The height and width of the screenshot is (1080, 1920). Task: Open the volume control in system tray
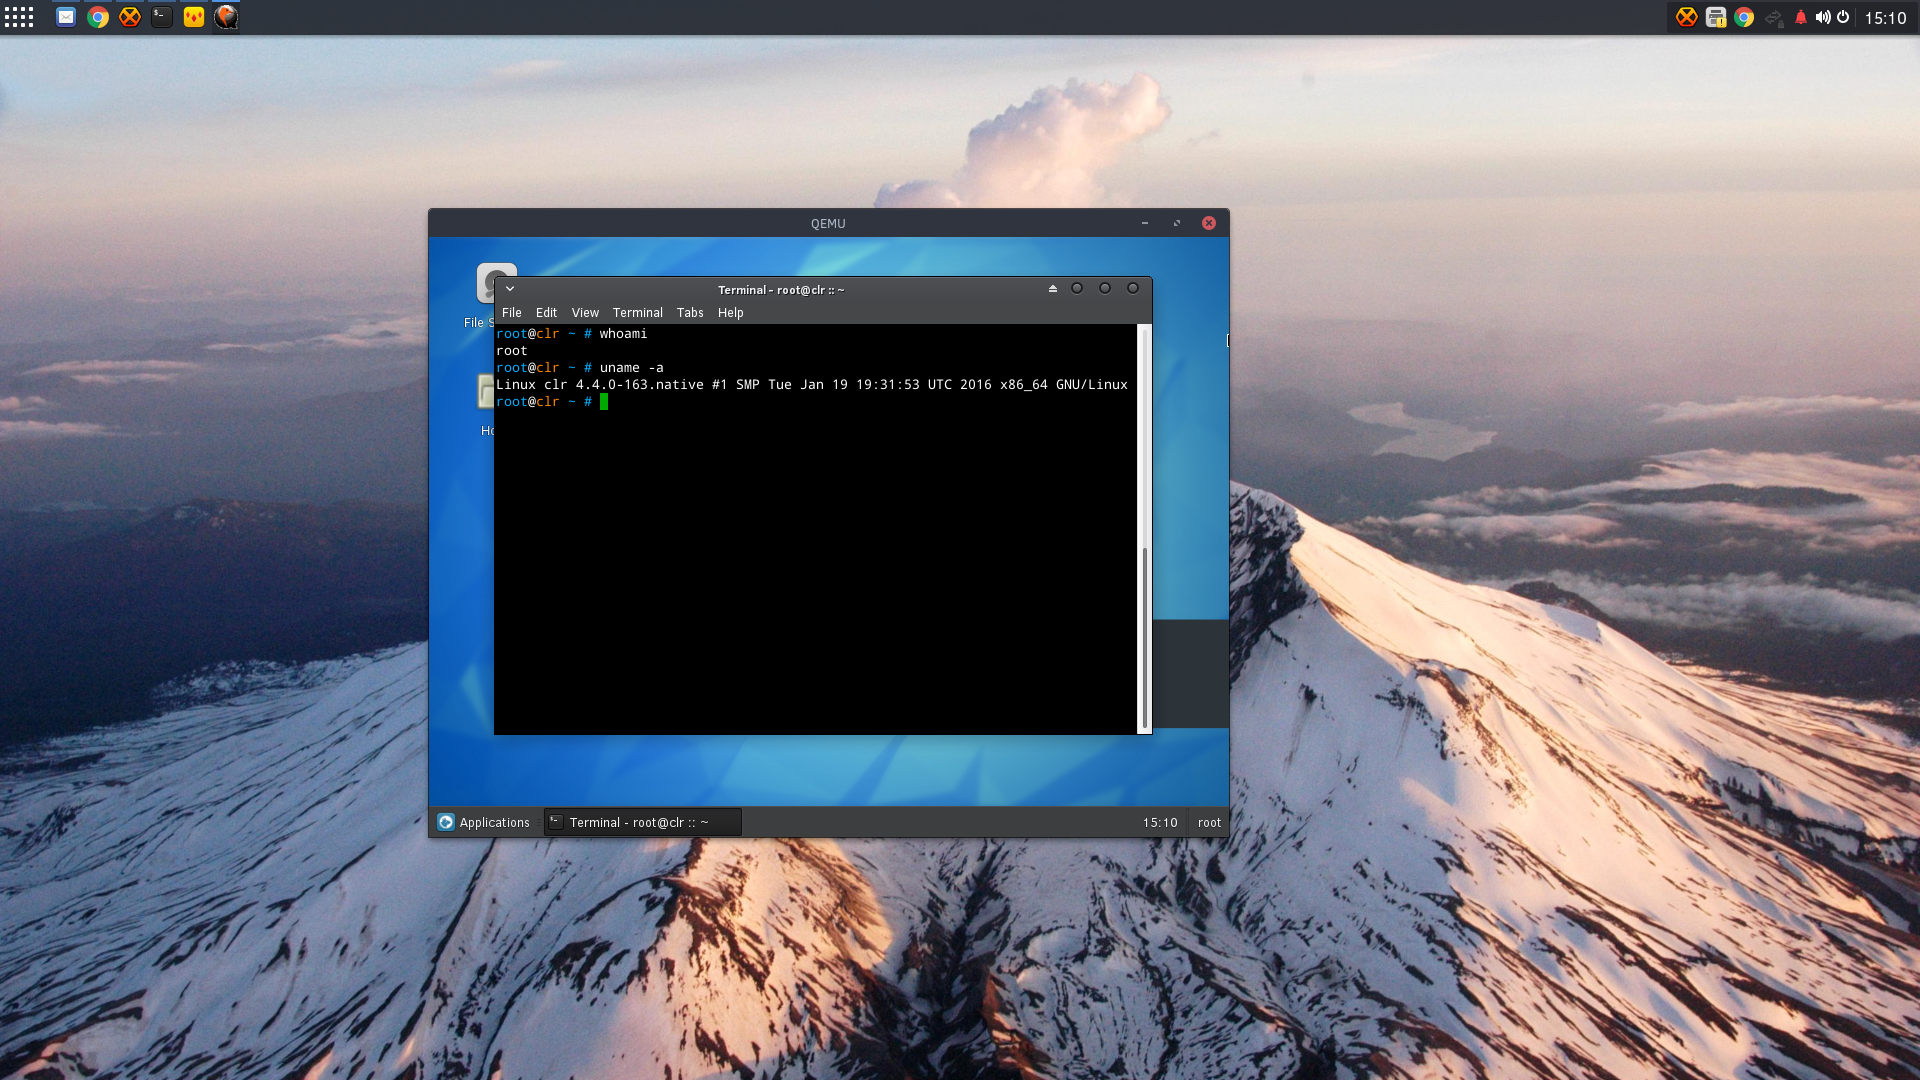pos(1823,17)
